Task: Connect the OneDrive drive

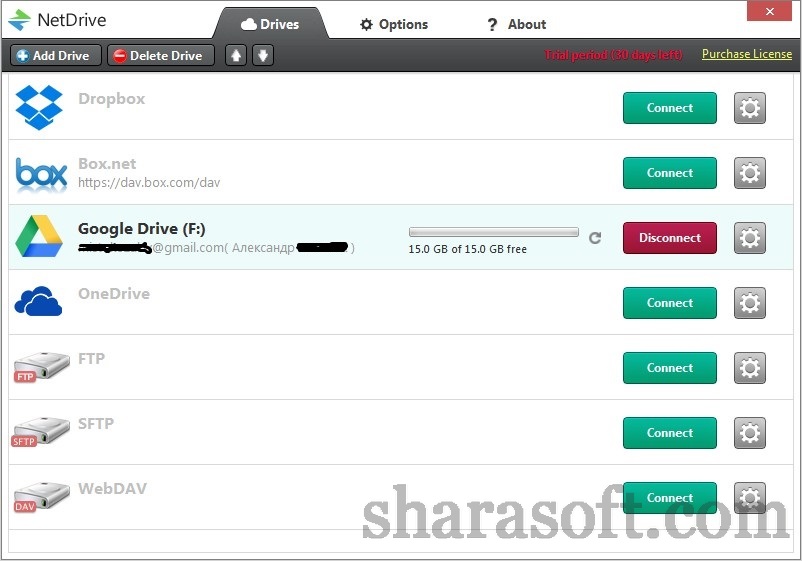Action: (x=670, y=303)
